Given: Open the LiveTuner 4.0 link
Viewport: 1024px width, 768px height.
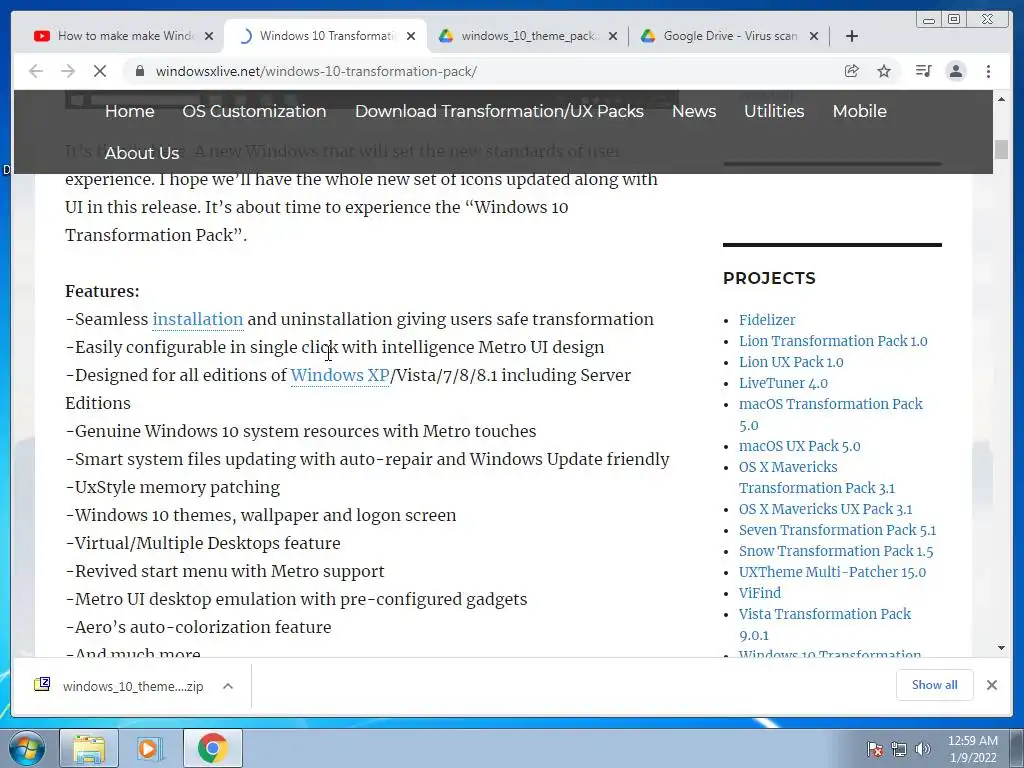Looking at the screenshot, I should (783, 383).
